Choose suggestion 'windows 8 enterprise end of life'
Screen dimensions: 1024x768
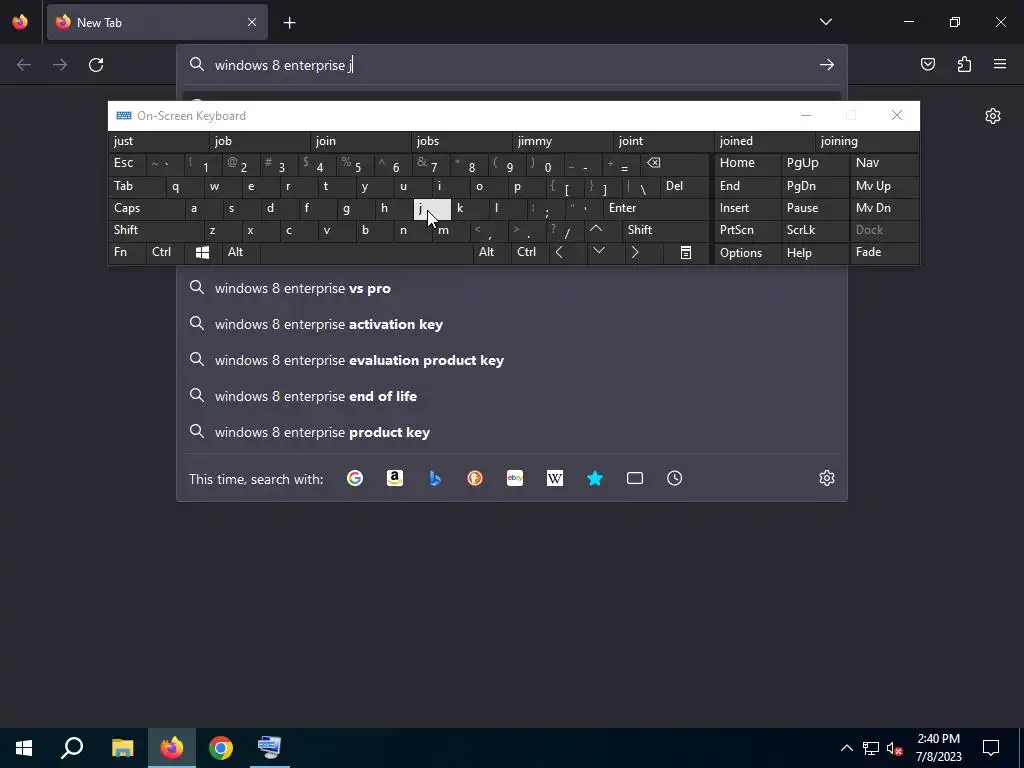click(512, 396)
